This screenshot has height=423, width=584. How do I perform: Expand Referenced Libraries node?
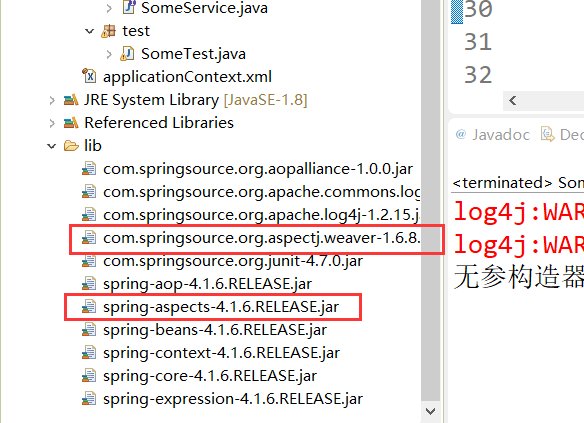click(x=52, y=123)
